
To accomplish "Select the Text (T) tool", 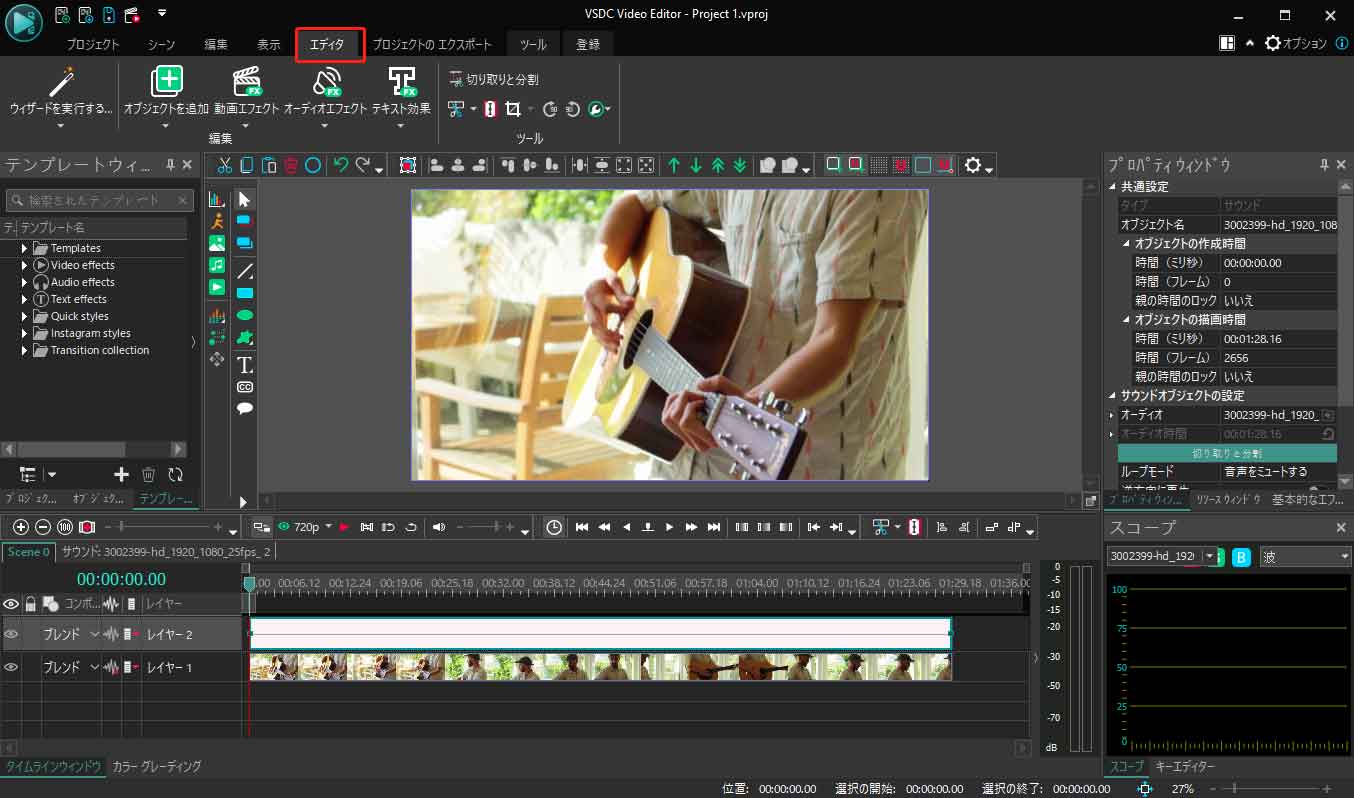I will point(244,365).
